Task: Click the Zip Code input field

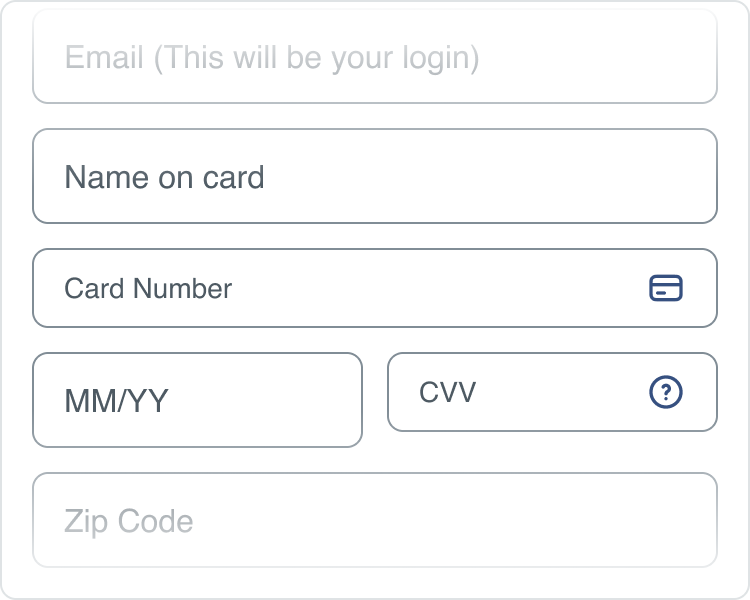Action: [375, 520]
